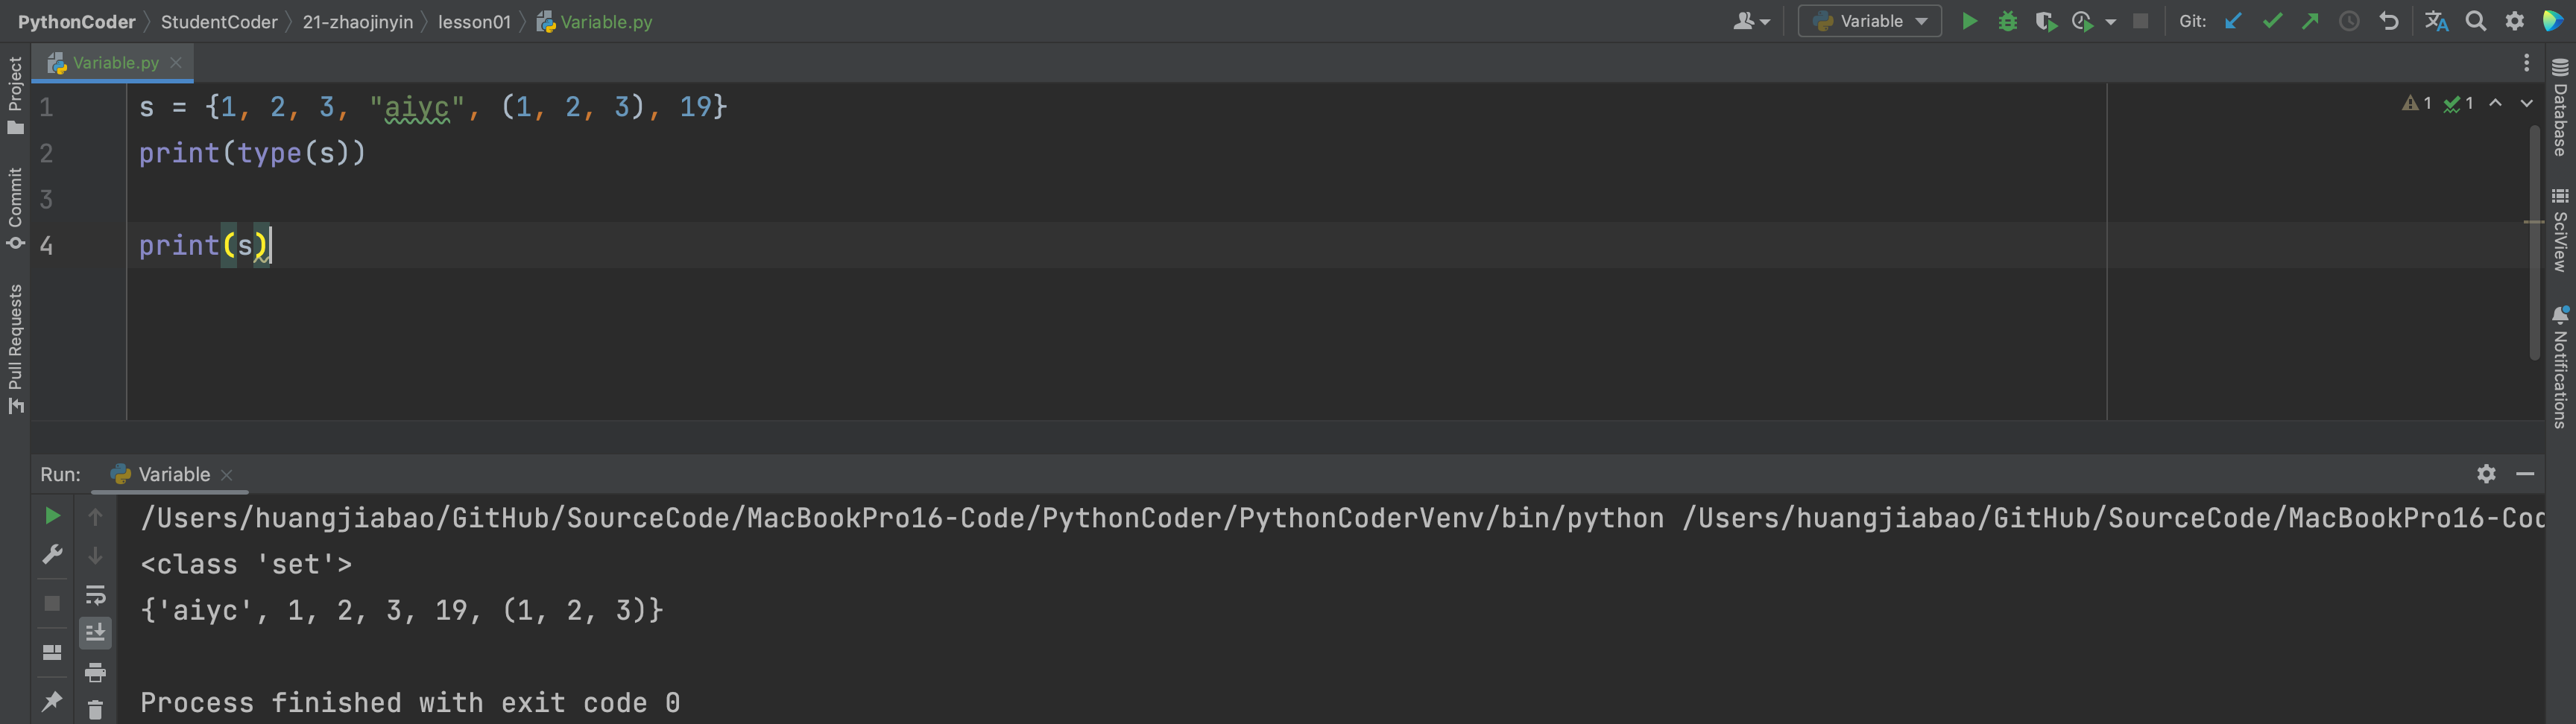2576x724 pixels.
Task: Open Search Everywhere magnifier icon
Action: [2475, 21]
